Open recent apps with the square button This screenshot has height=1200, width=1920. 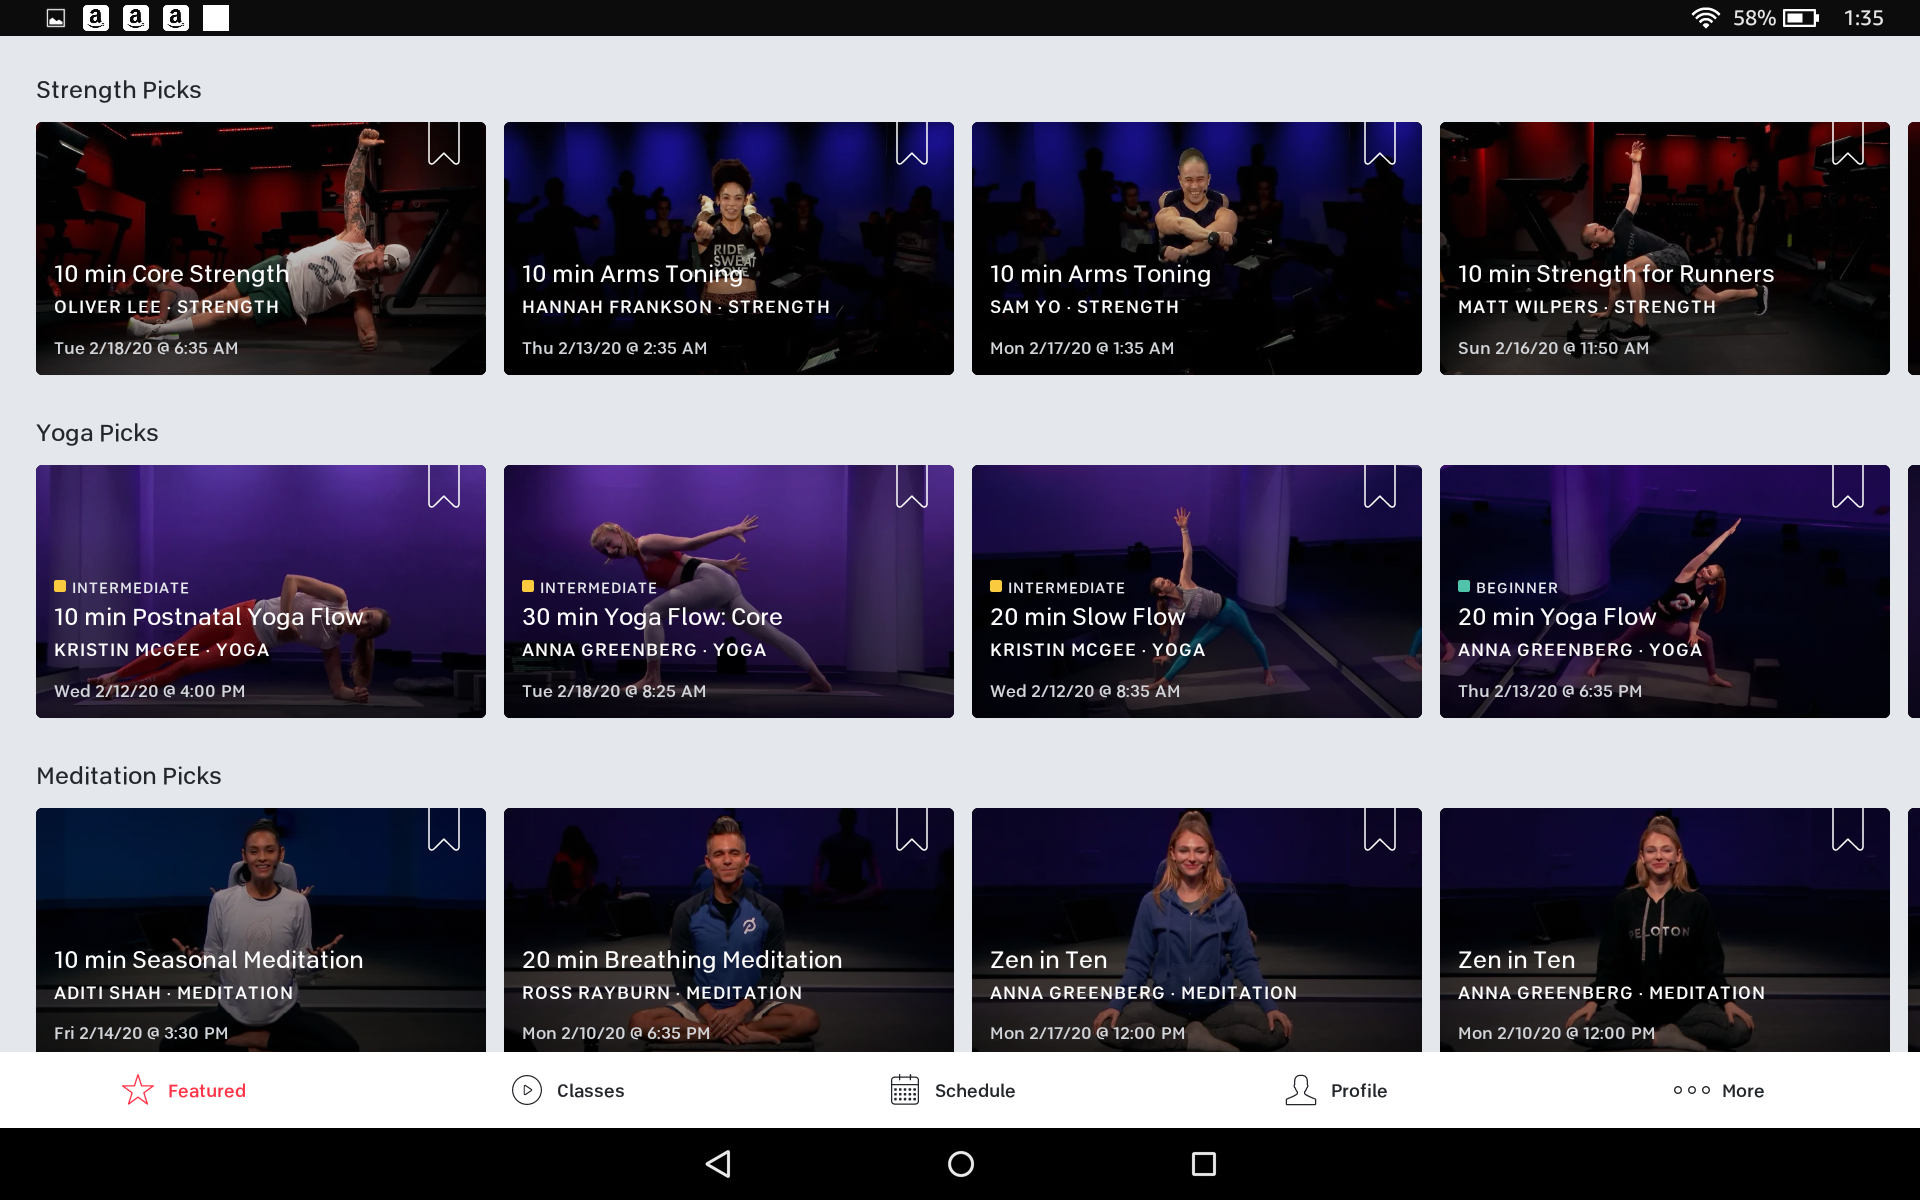coord(1203,1163)
